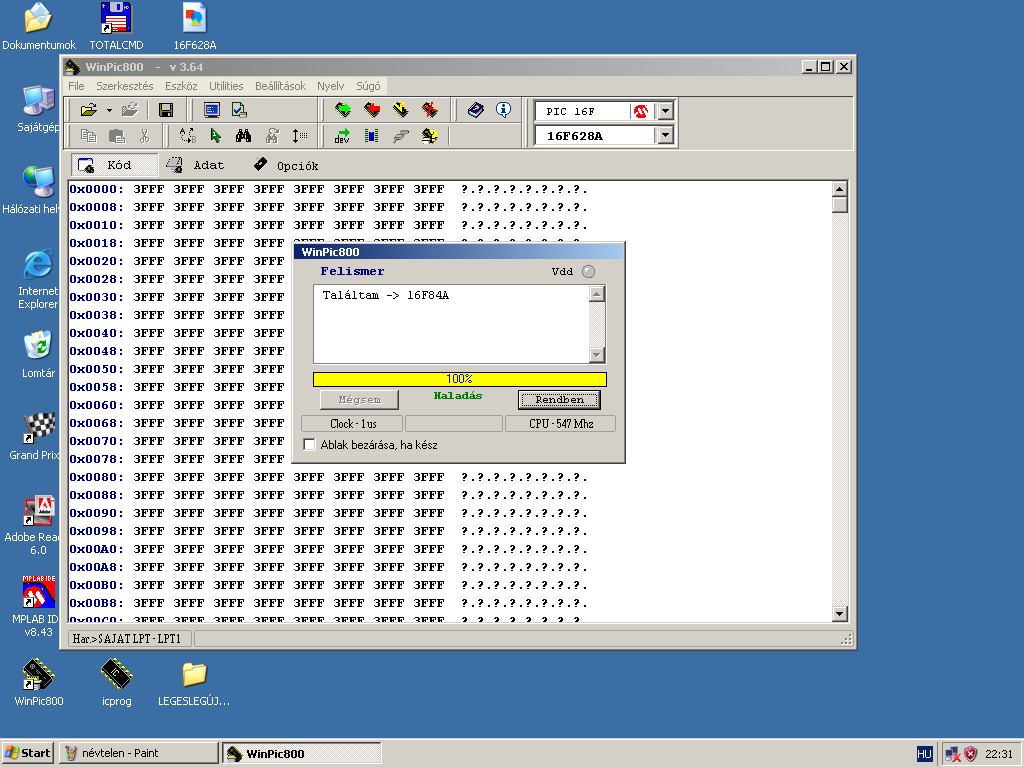Screen dimensions: 1024x768
Task: Enable 'Ablak bezárása, ha kész' checkbox
Action: (x=310, y=445)
